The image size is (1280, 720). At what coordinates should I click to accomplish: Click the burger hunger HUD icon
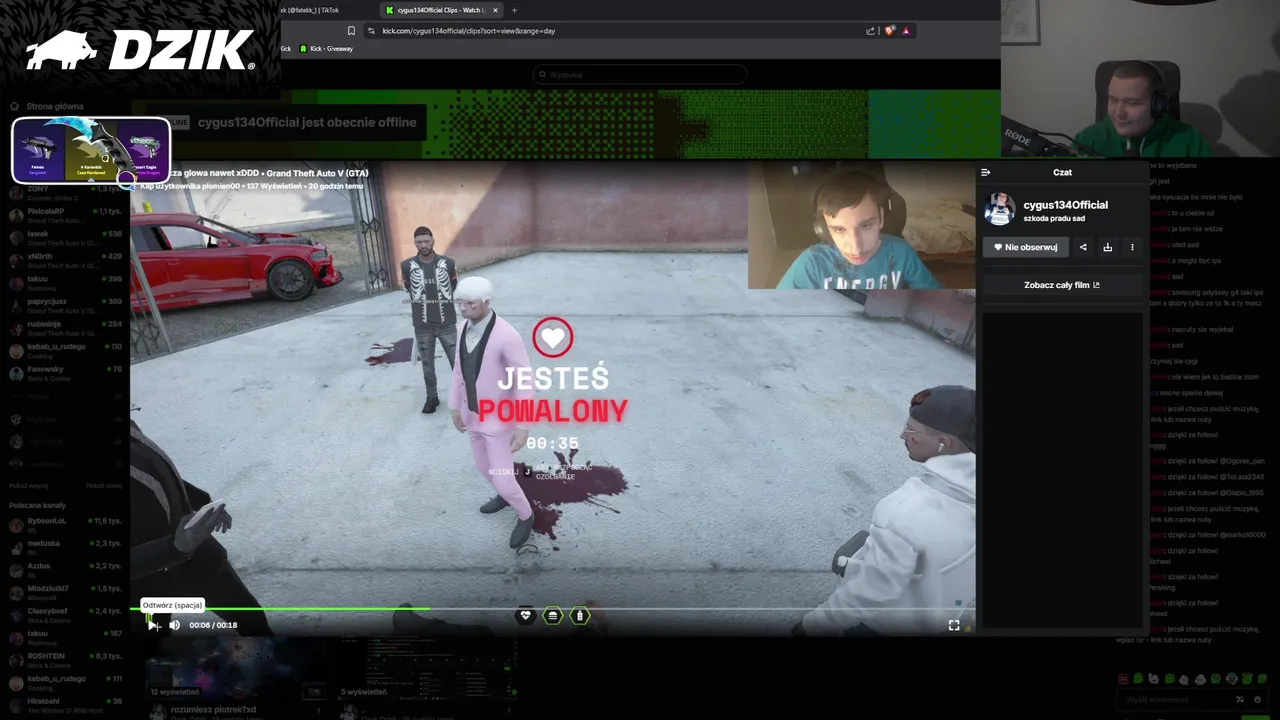point(553,616)
